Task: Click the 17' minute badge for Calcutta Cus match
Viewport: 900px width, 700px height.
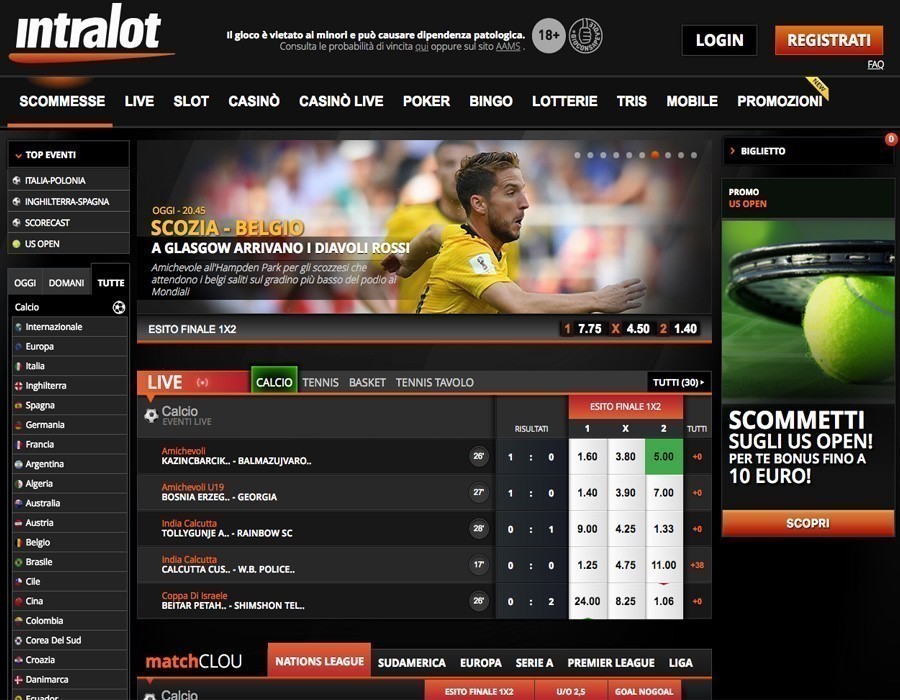Action: coord(478,565)
